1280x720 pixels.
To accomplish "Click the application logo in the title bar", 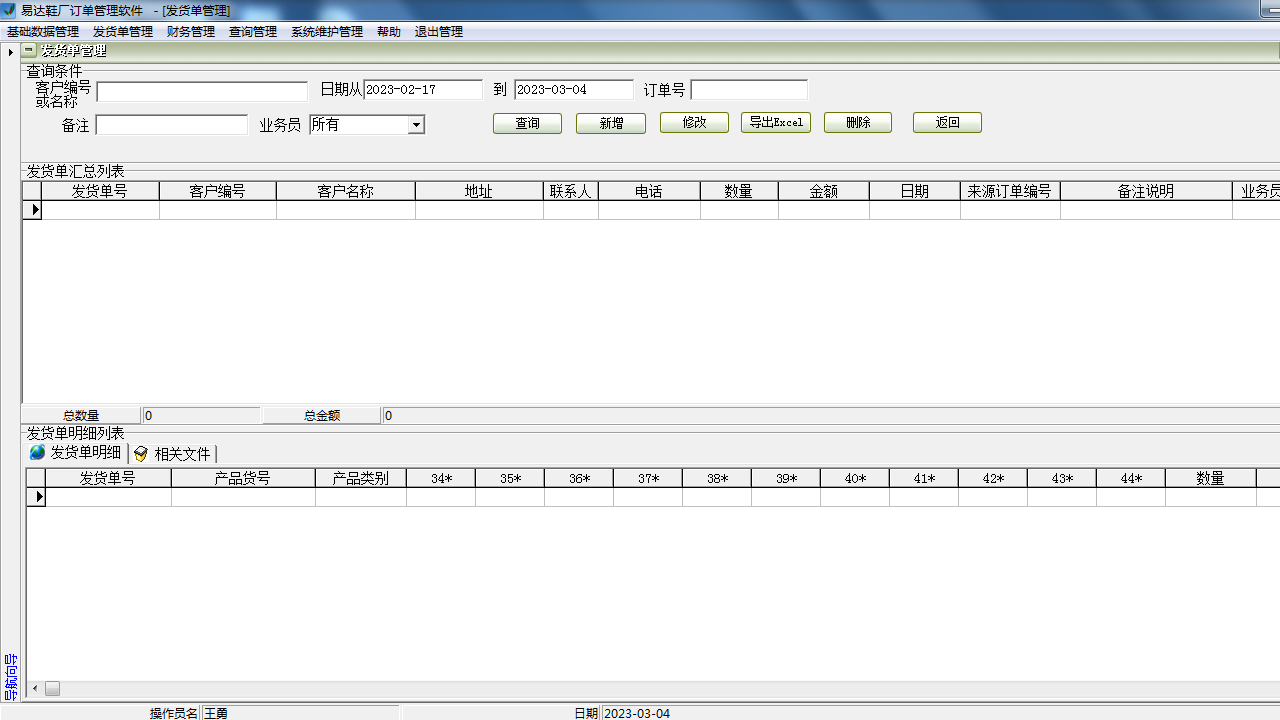I will click(x=10, y=9).
